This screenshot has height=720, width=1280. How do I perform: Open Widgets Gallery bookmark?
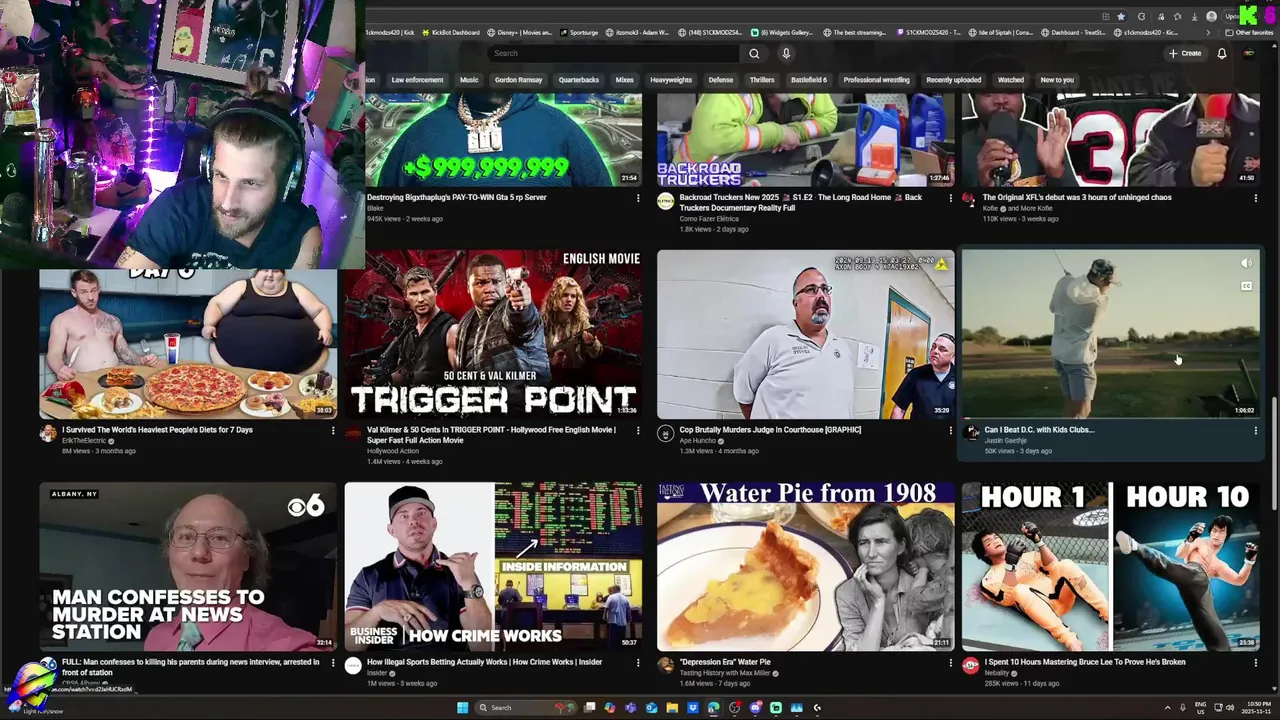click(x=784, y=32)
